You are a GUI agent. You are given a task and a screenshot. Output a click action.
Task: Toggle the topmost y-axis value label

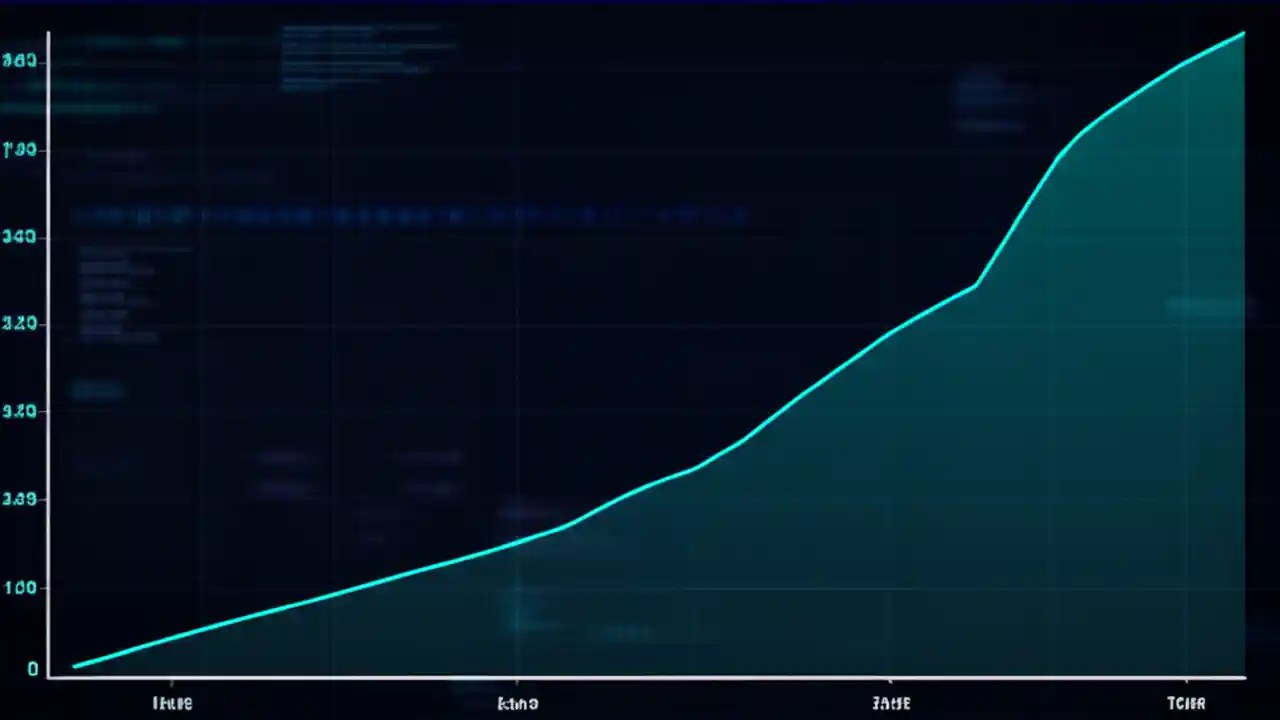tap(20, 60)
